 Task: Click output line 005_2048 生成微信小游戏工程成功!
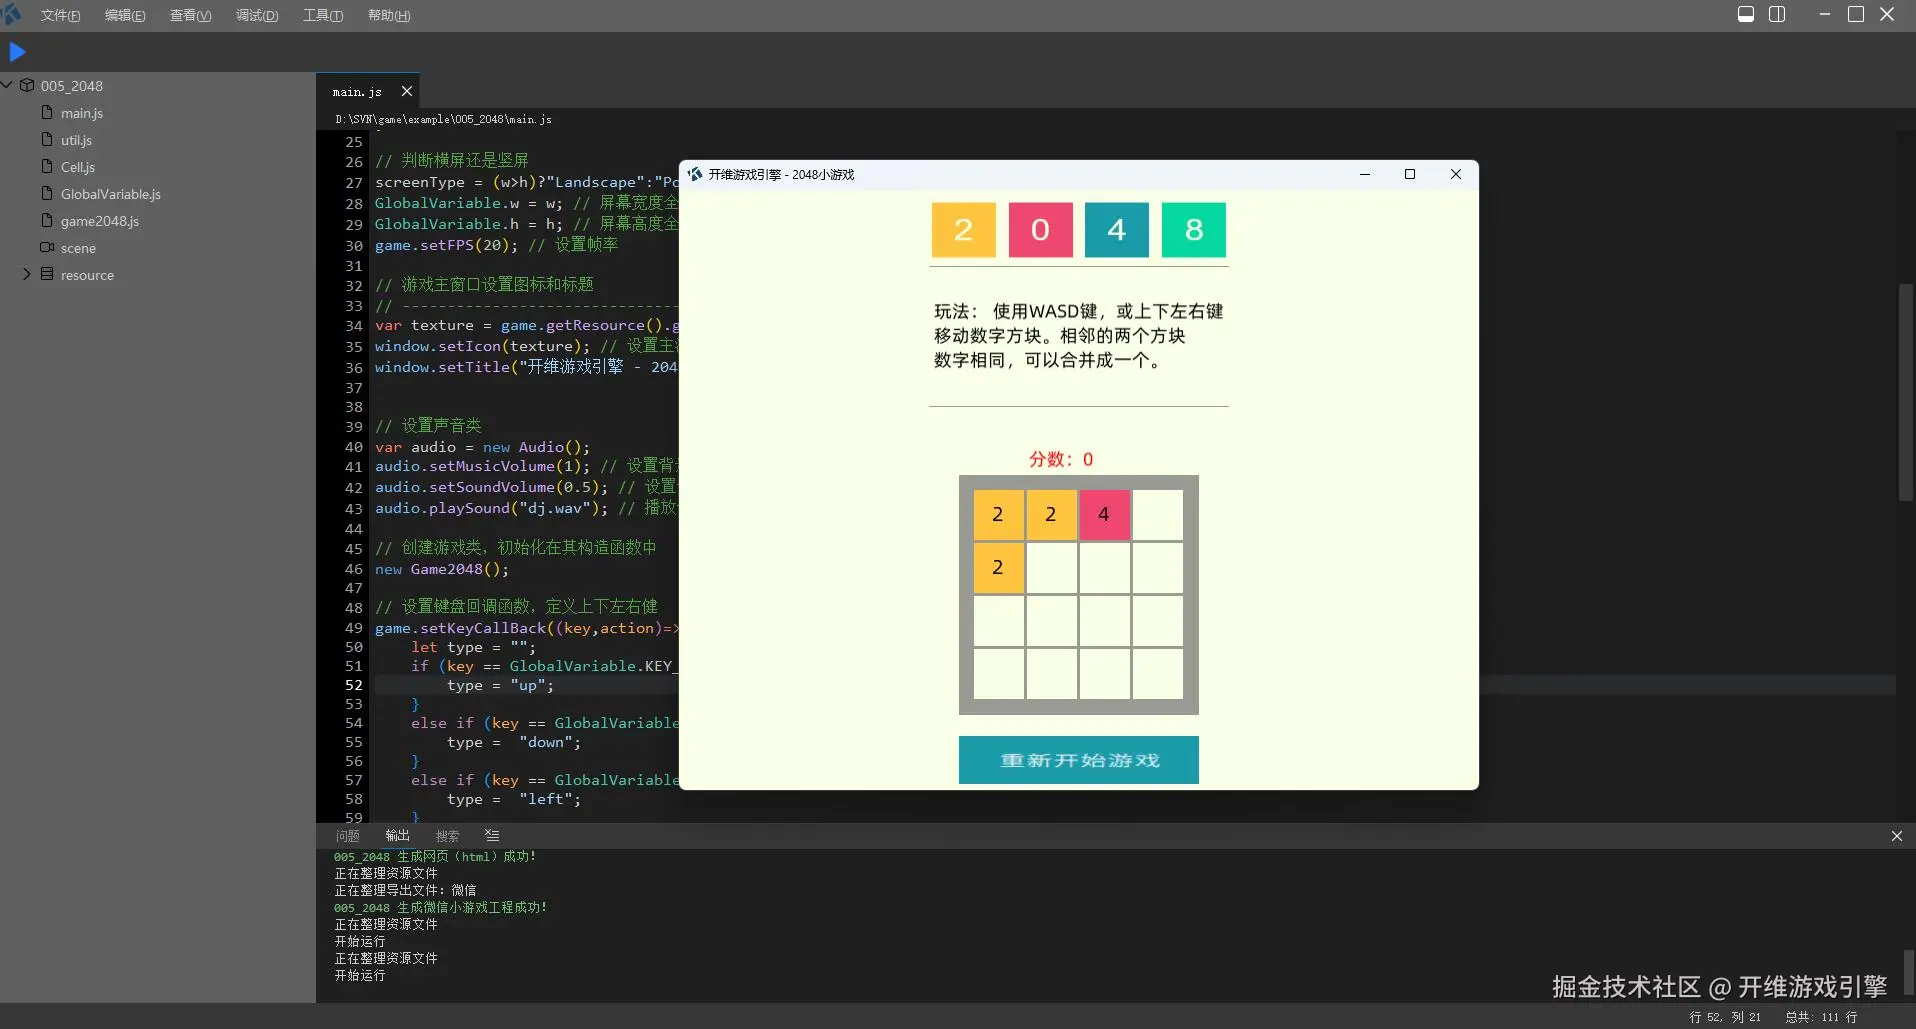coord(440,907)
